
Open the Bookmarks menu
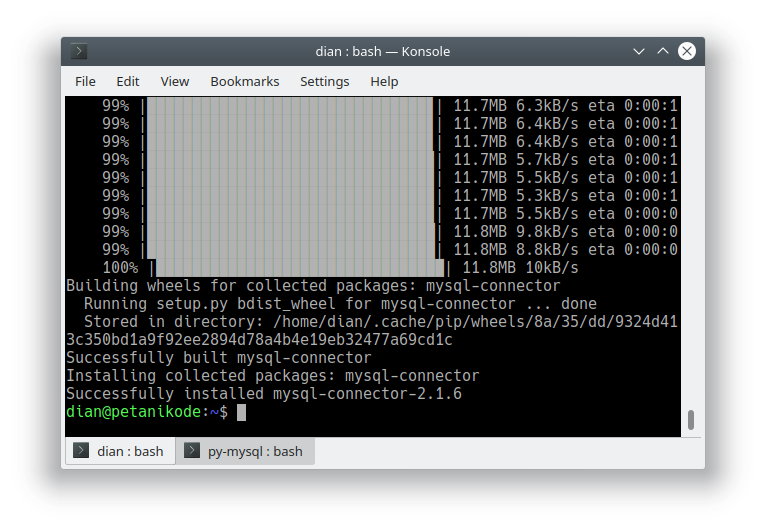tap(245, 81)
